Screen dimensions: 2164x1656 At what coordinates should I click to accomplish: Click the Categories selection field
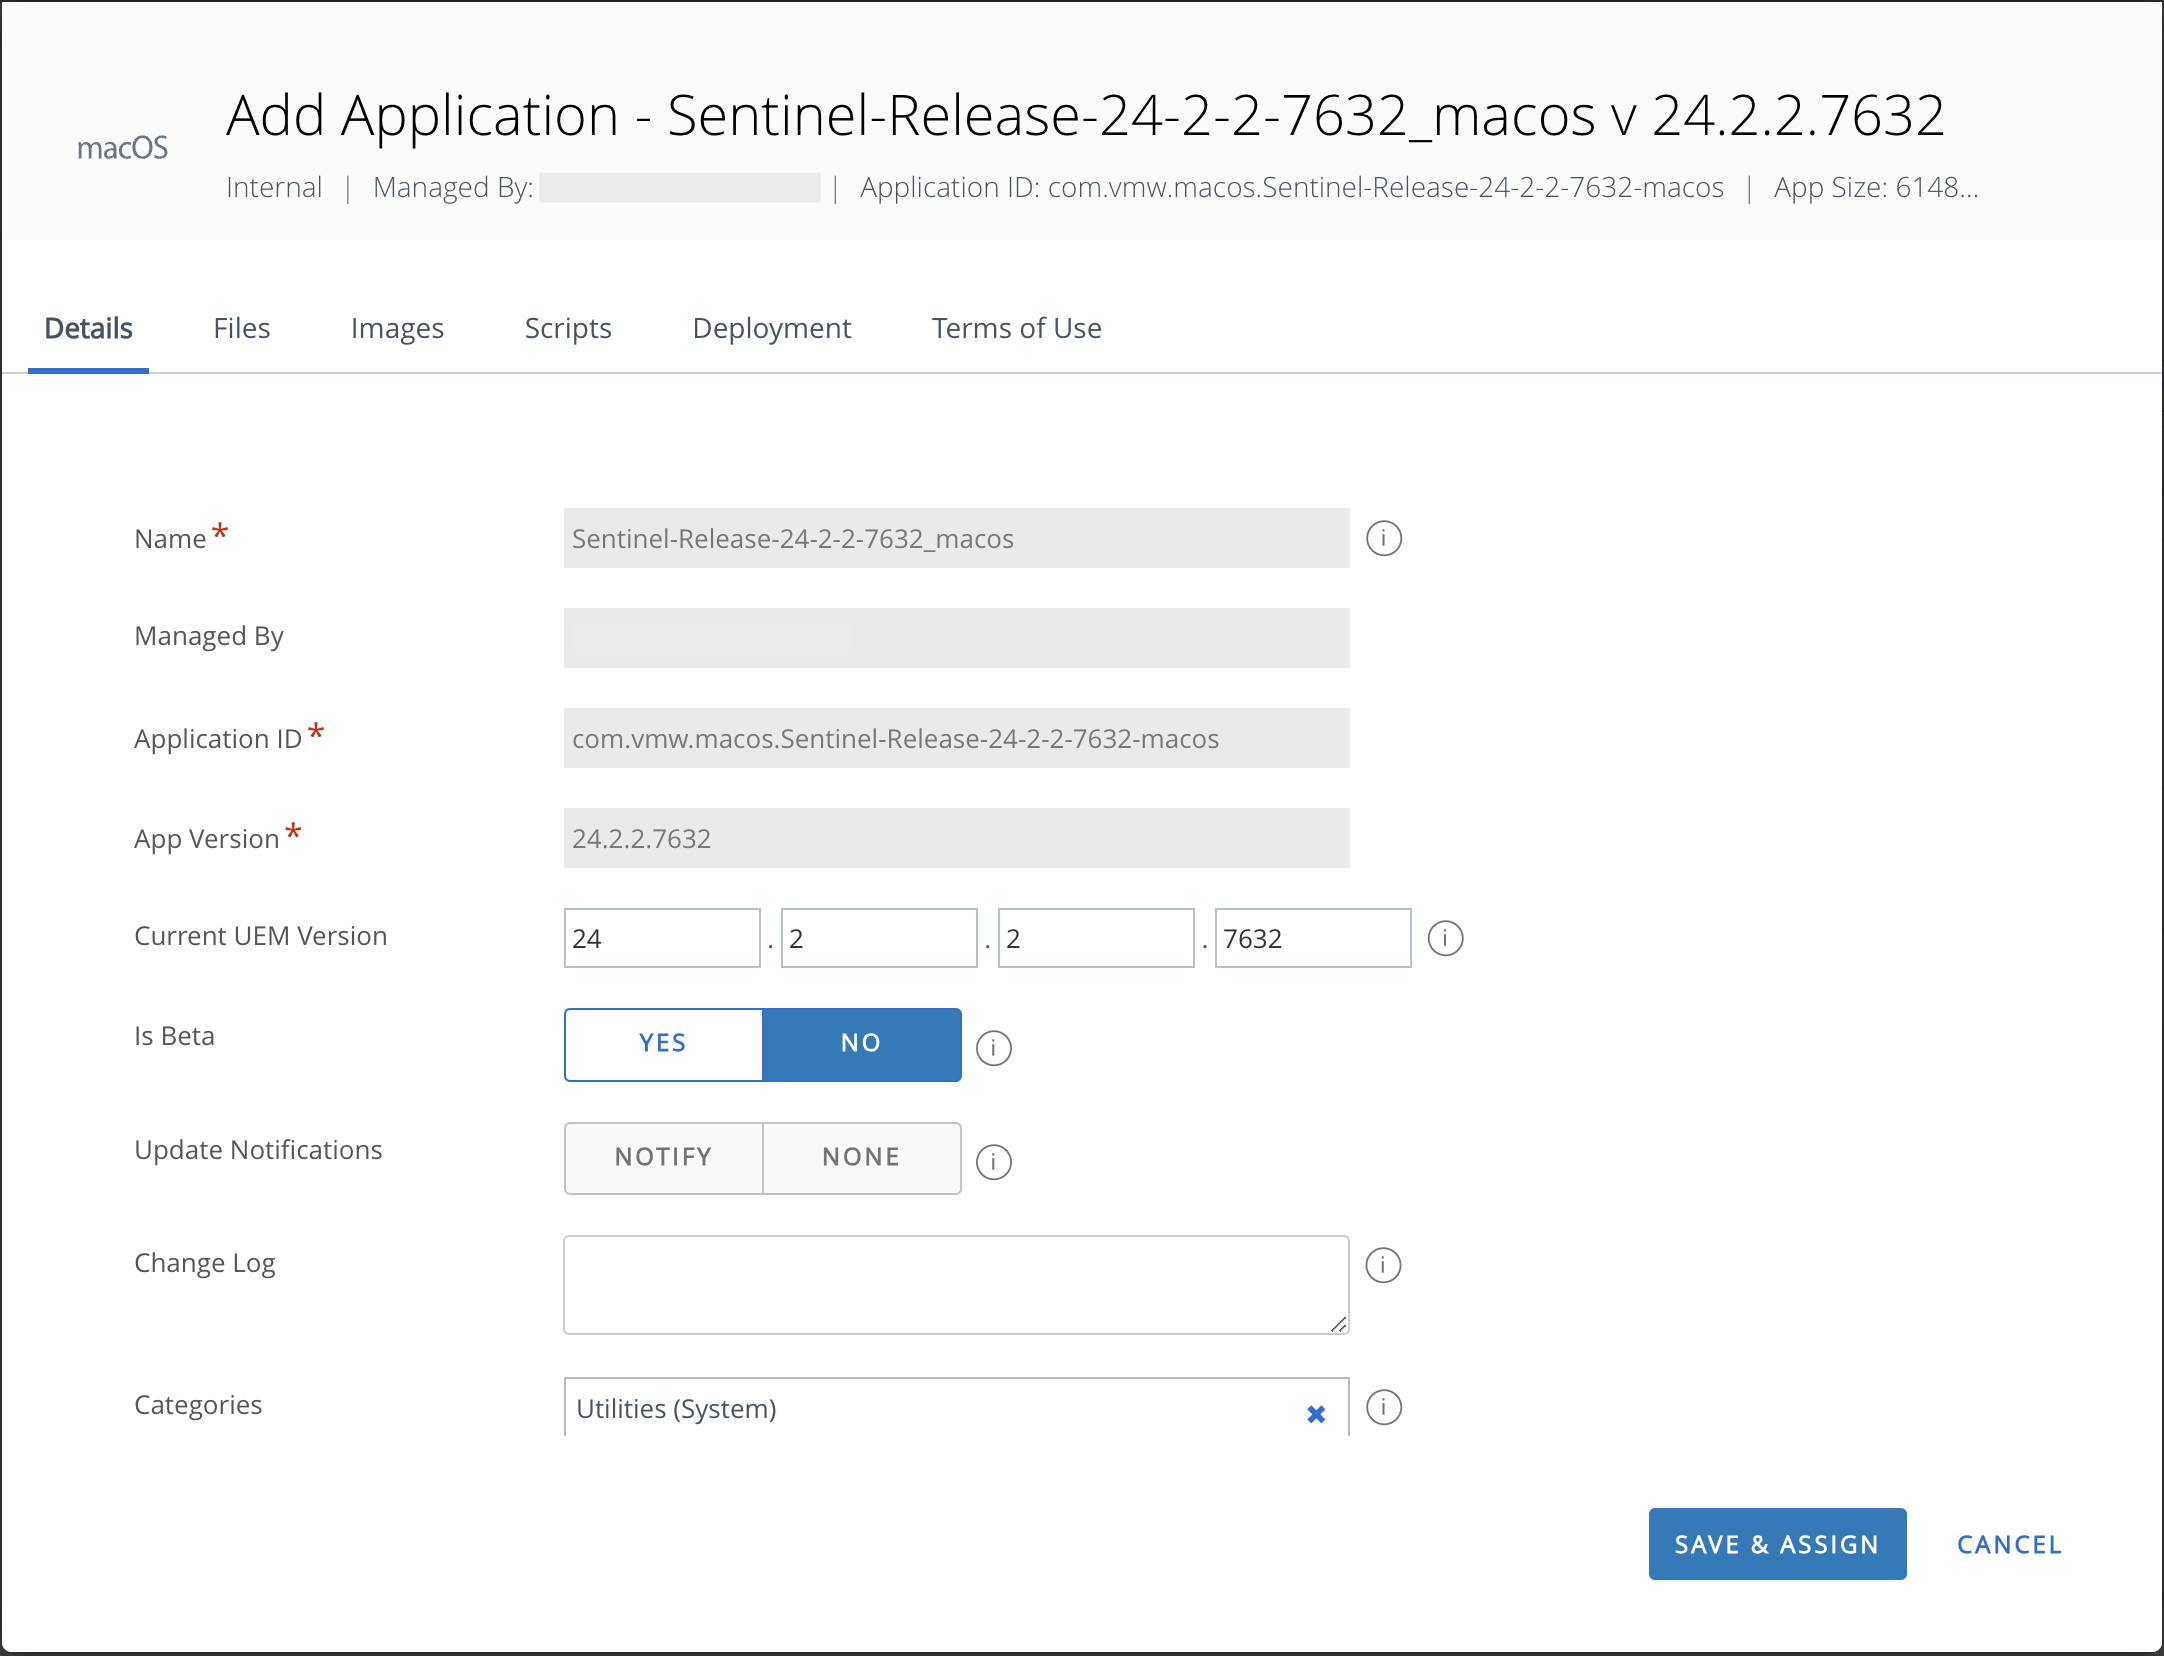click(x=956, y=1408)
